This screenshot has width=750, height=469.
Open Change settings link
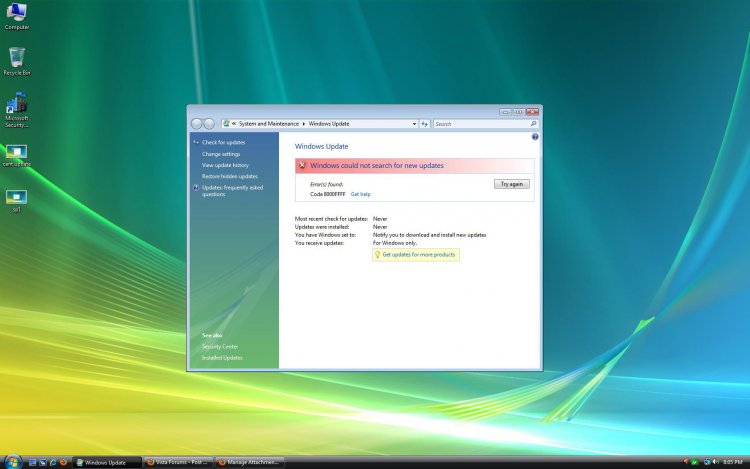click(x=221, y=154)
